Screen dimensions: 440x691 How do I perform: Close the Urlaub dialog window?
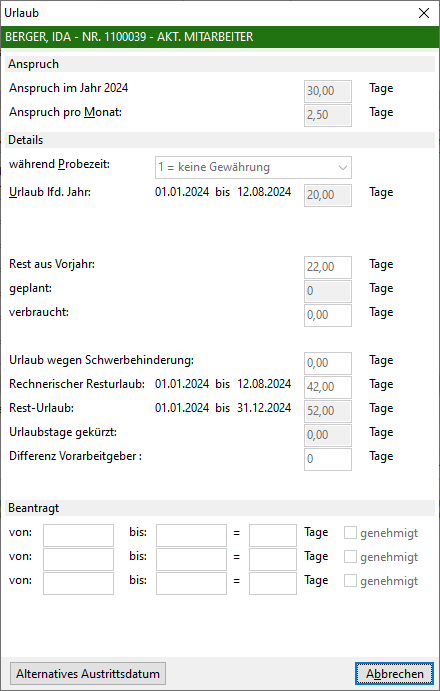pos(424,13)
